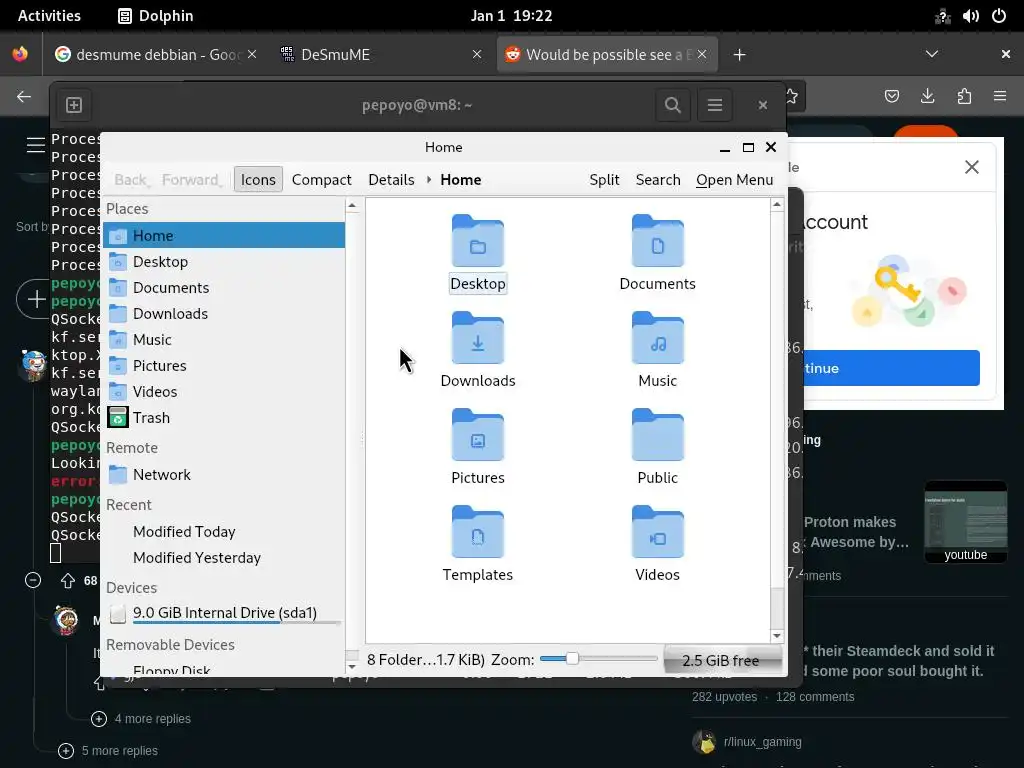Select Documents in the Places sidebar
The height and width of the screenshot is (768, 1024).
(x=224, y=287)
